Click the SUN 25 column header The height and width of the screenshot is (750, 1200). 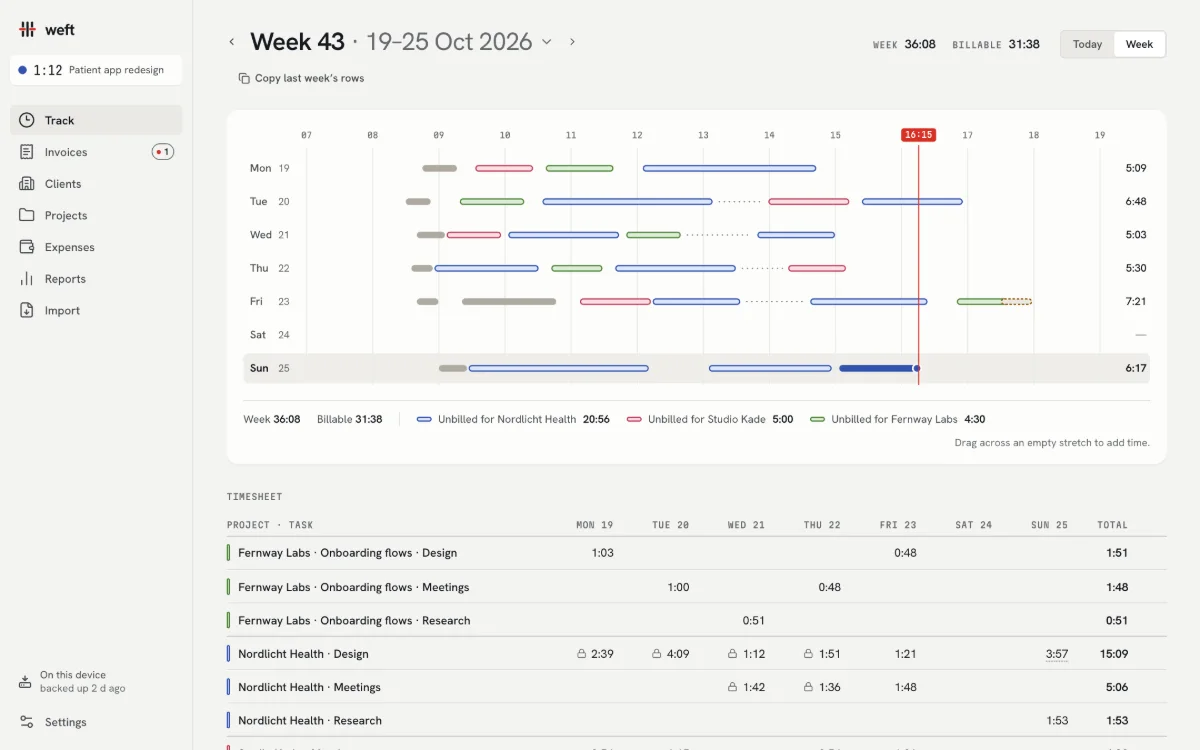point(1049,525)
